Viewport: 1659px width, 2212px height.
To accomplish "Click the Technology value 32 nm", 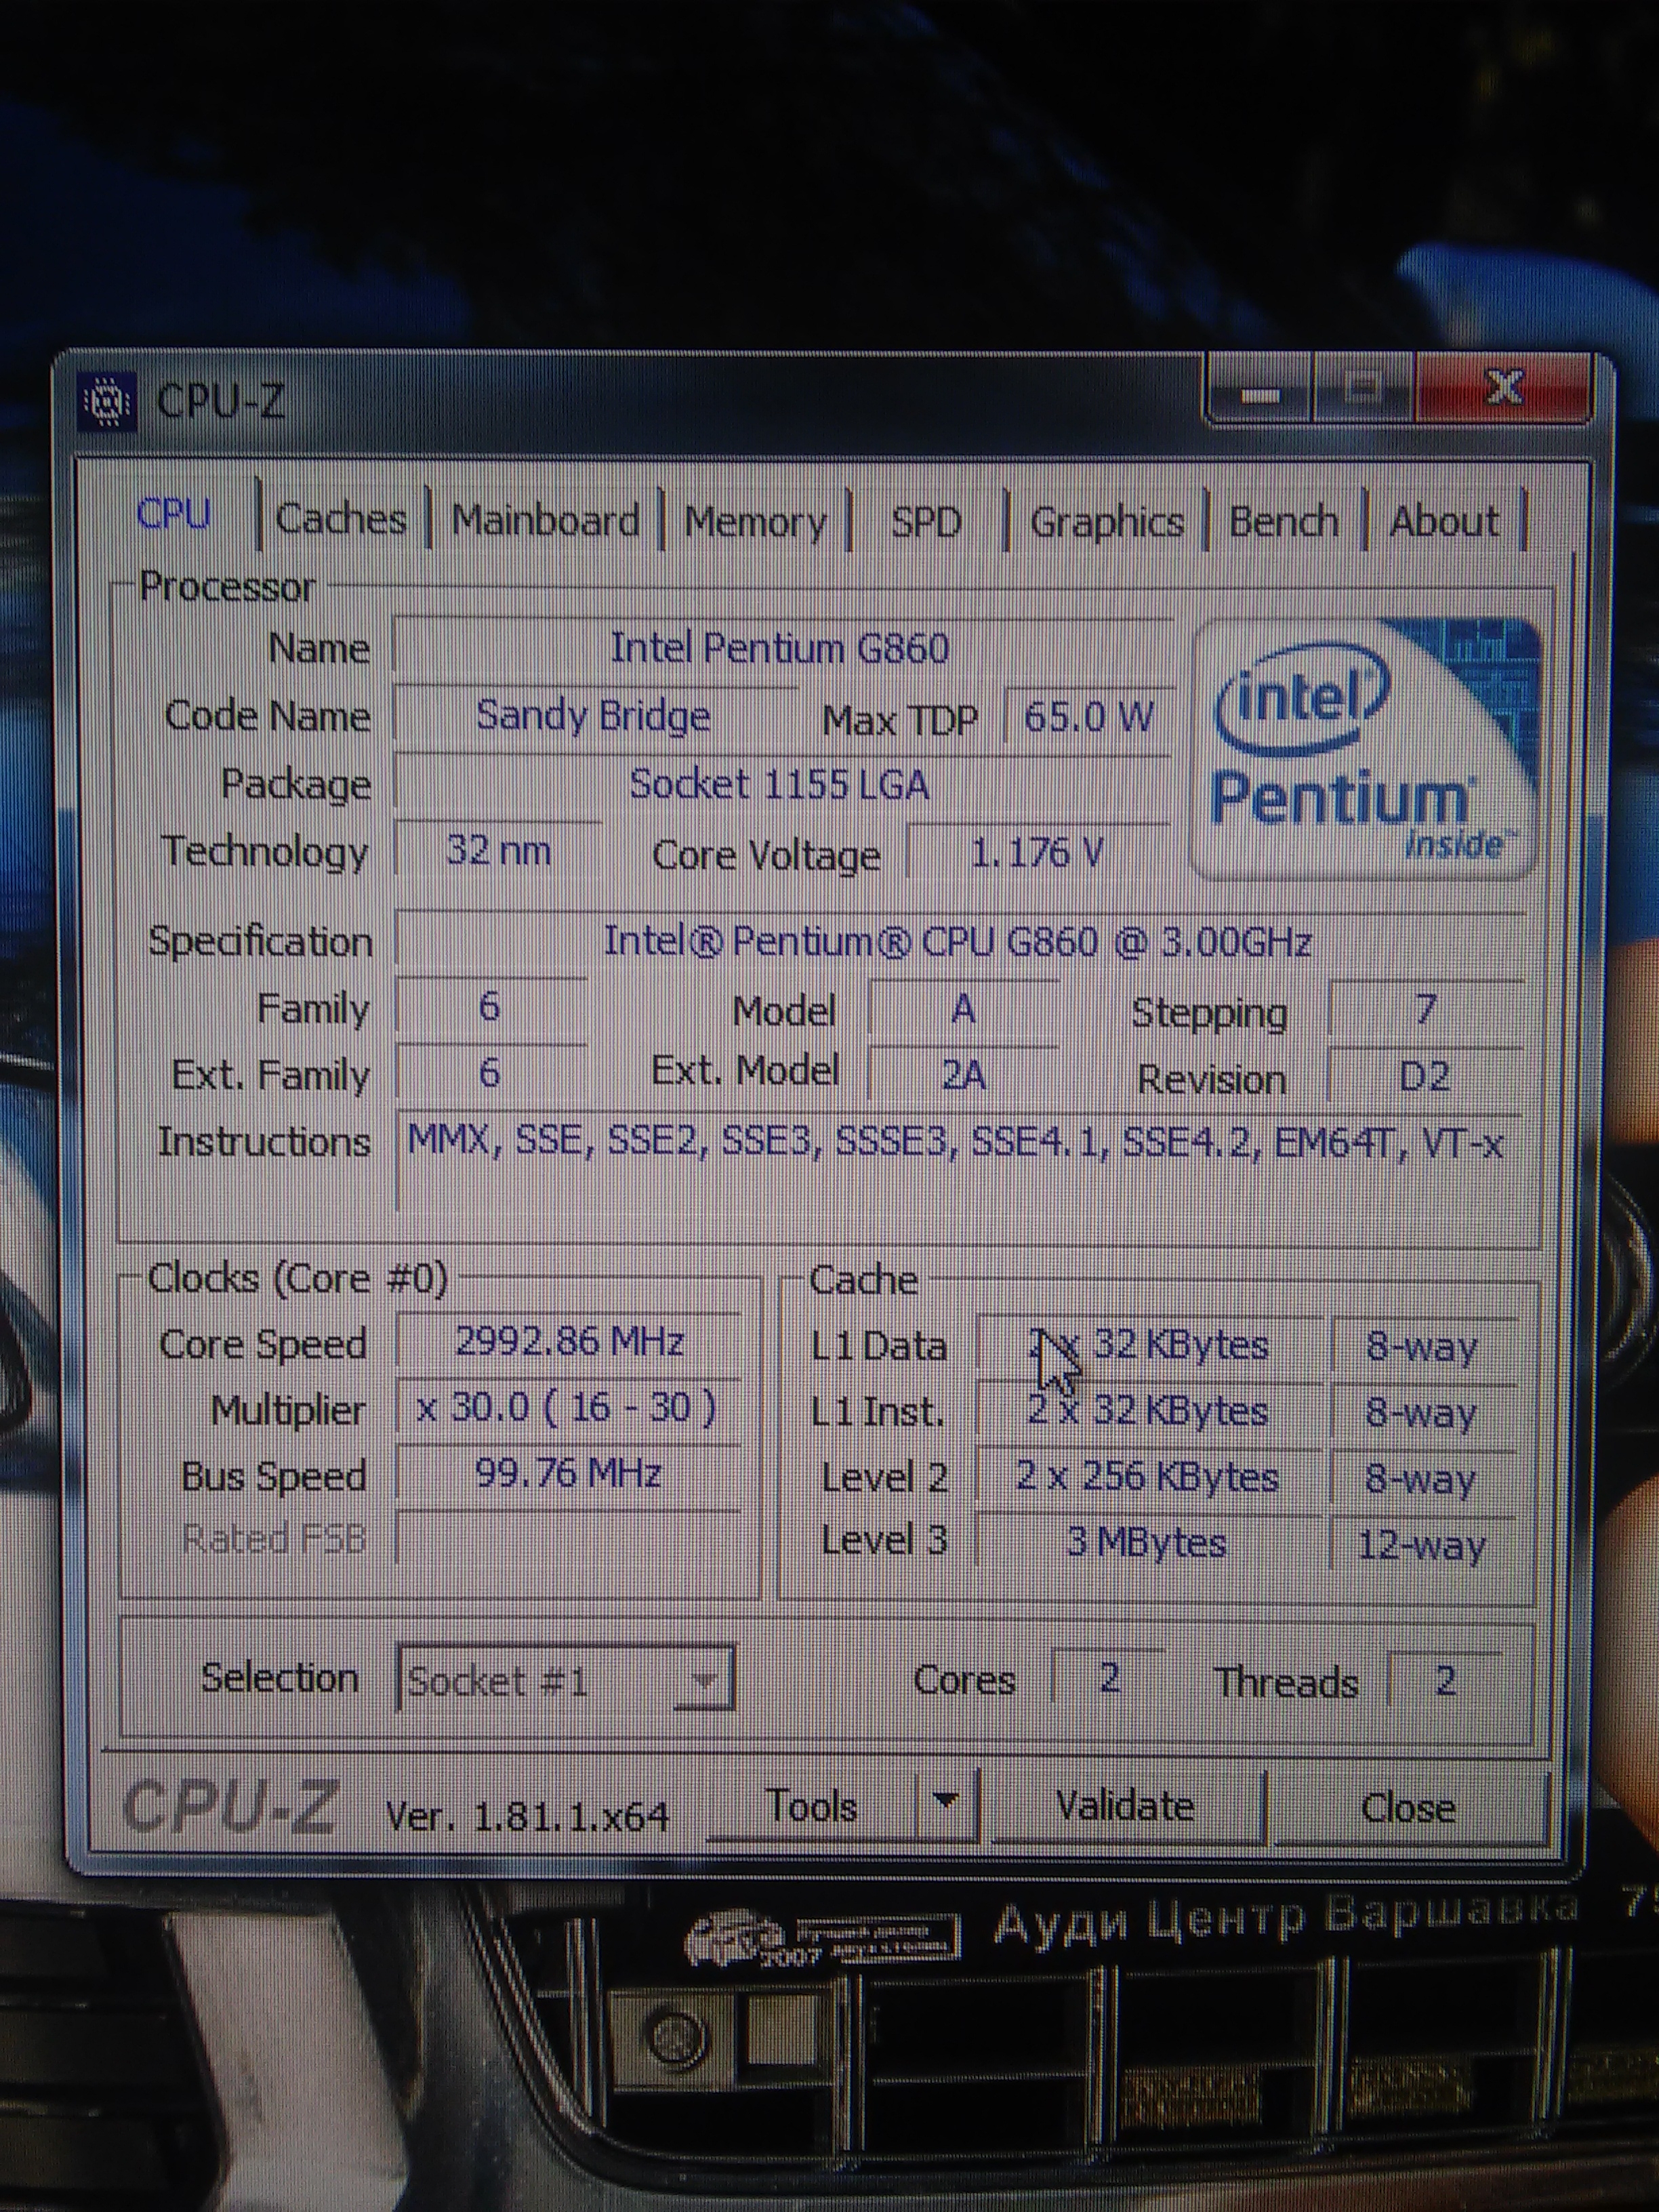I will coord(498,850).
